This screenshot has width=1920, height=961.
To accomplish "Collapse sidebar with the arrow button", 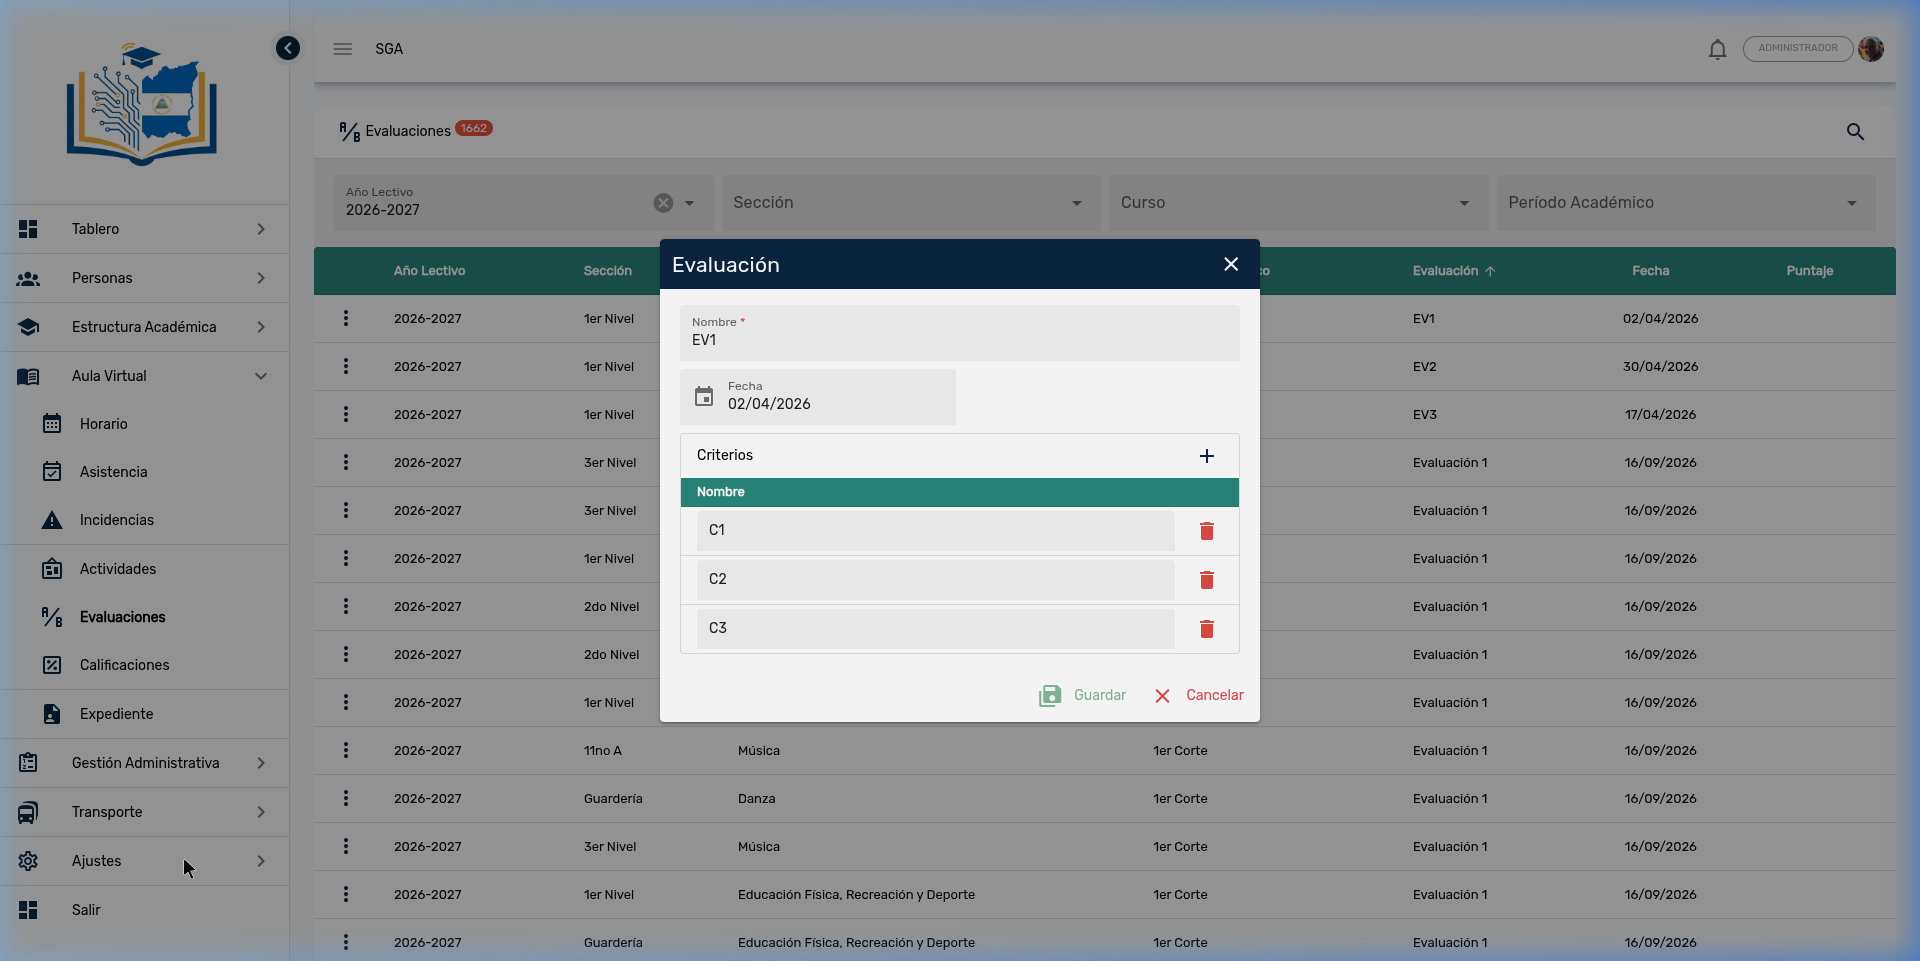I will 287,48.
